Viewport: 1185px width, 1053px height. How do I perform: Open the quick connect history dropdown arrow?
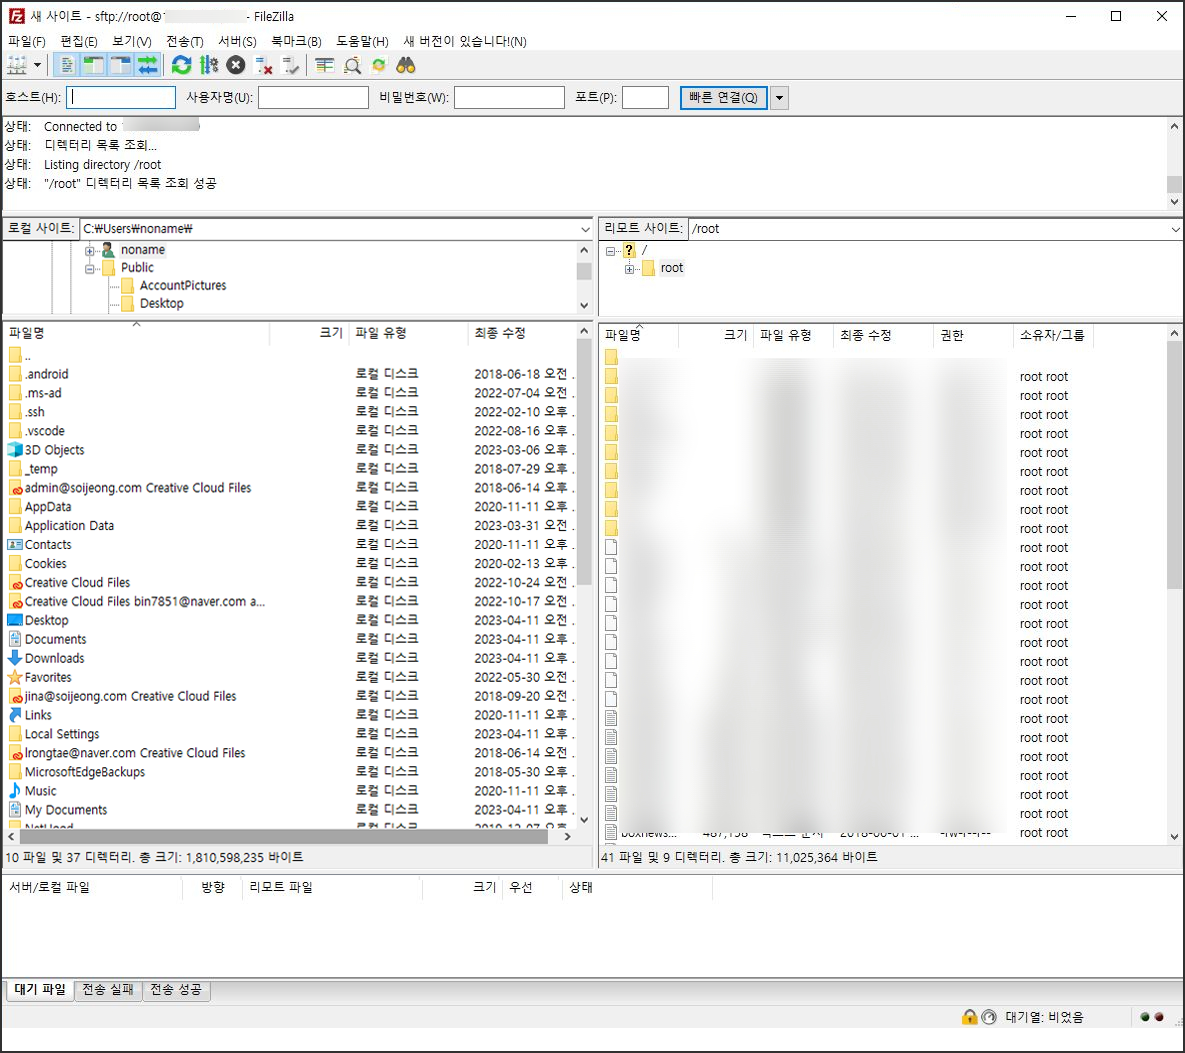(780, 97)
